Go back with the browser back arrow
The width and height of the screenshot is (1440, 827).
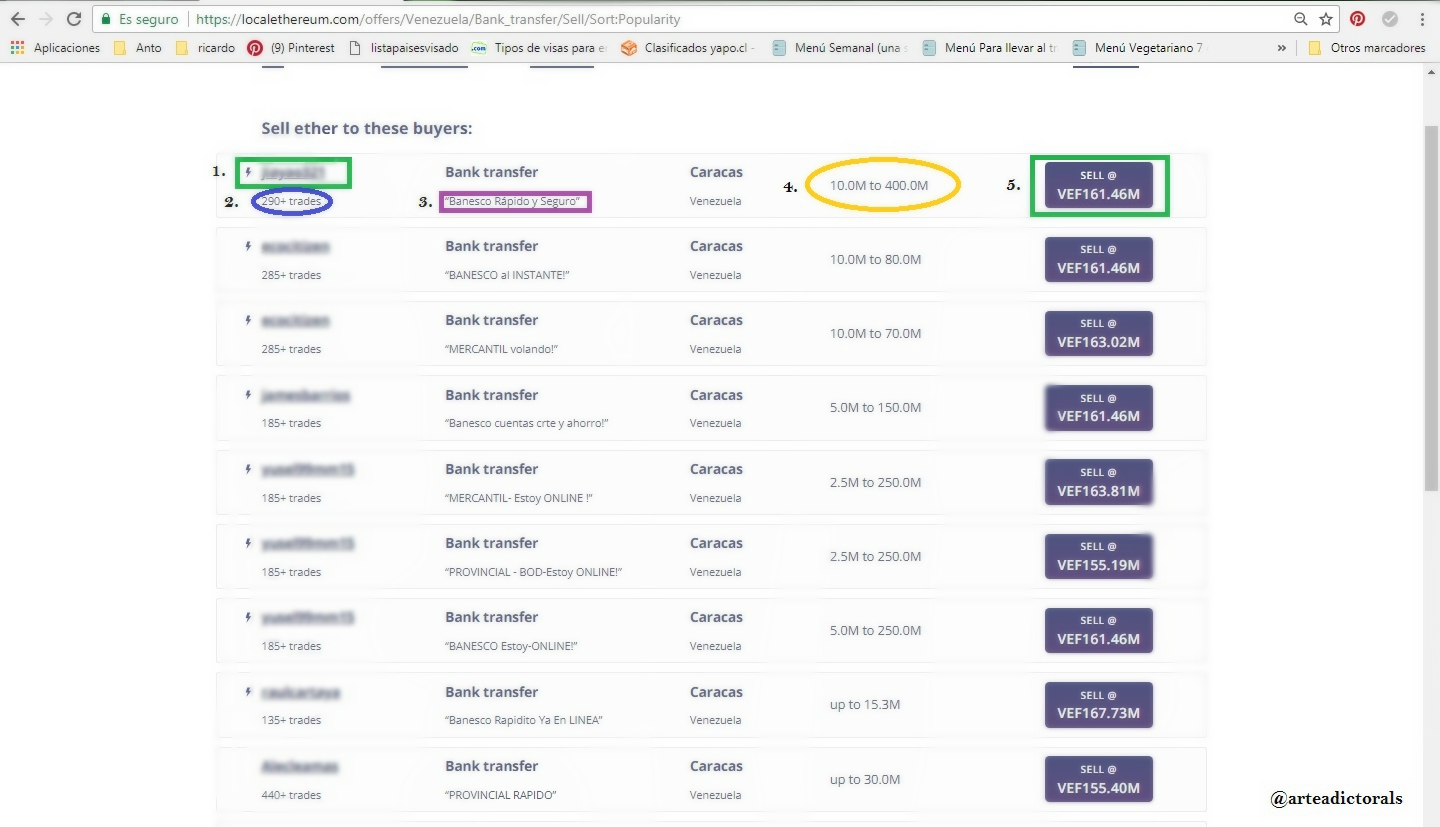tap(17, 19)
